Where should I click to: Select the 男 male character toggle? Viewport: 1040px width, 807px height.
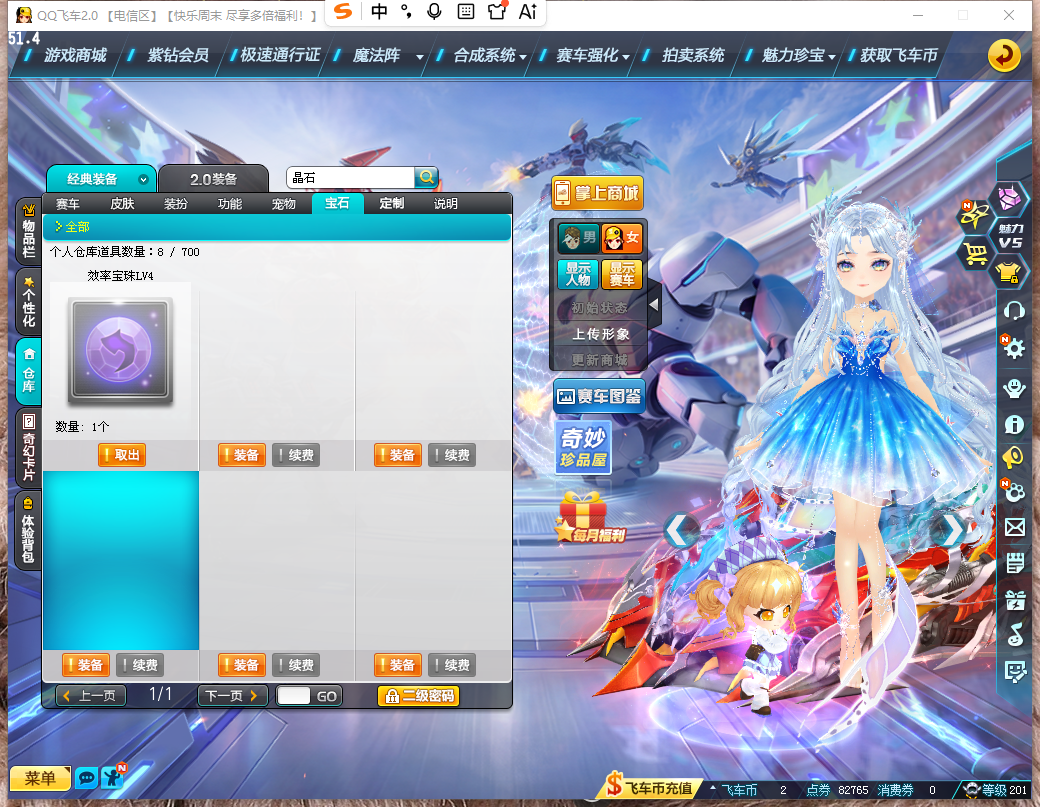[x=578, y=238]
